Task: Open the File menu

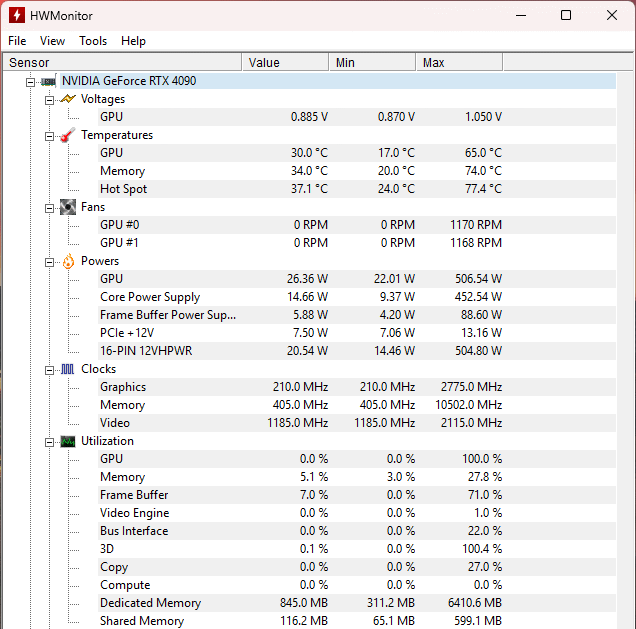Action: 17,41
